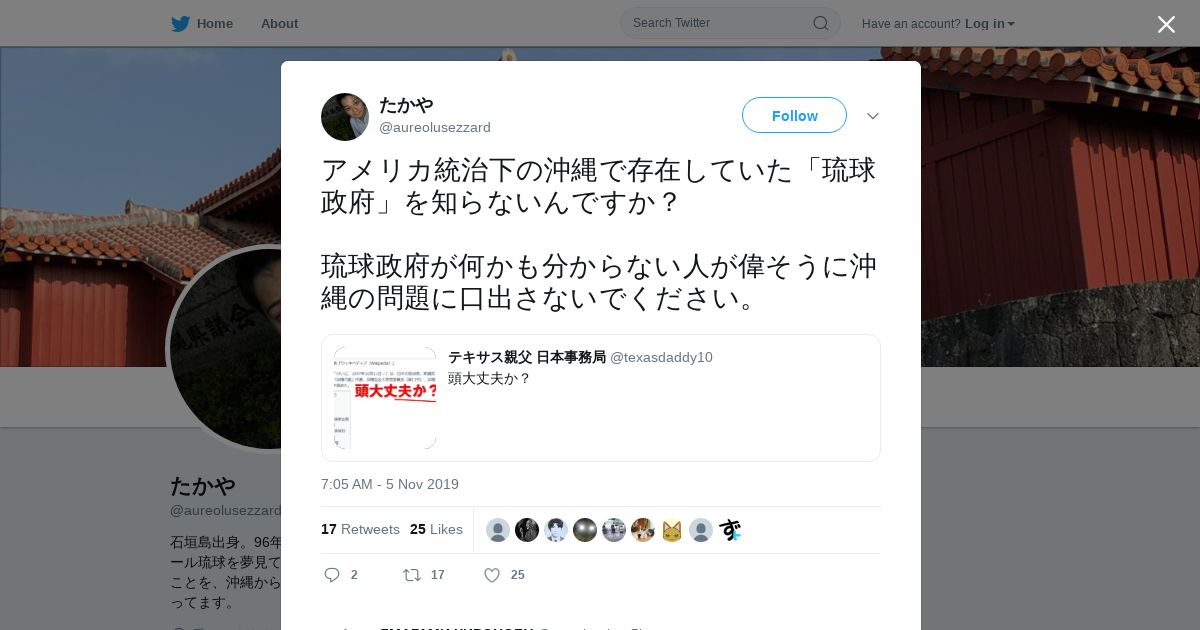
Task: Open the tweet options chevron dropdown
Action: (873, 116)
